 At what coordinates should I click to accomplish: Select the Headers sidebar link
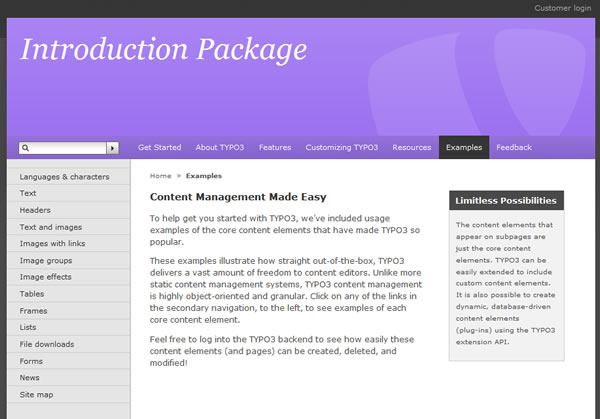point(35,210)
